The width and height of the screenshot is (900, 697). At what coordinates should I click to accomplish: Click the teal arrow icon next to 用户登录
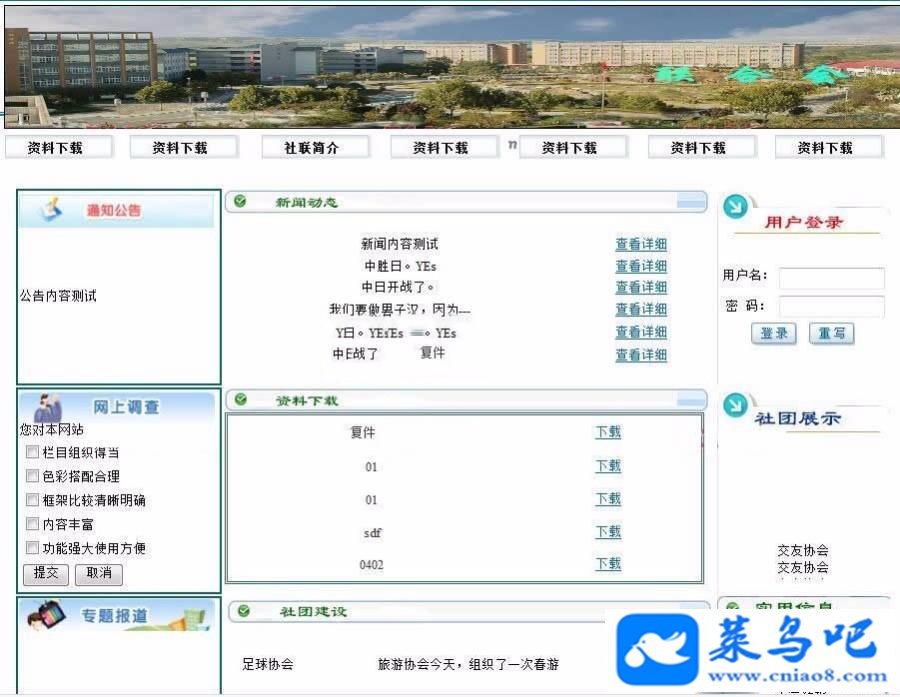735,207
